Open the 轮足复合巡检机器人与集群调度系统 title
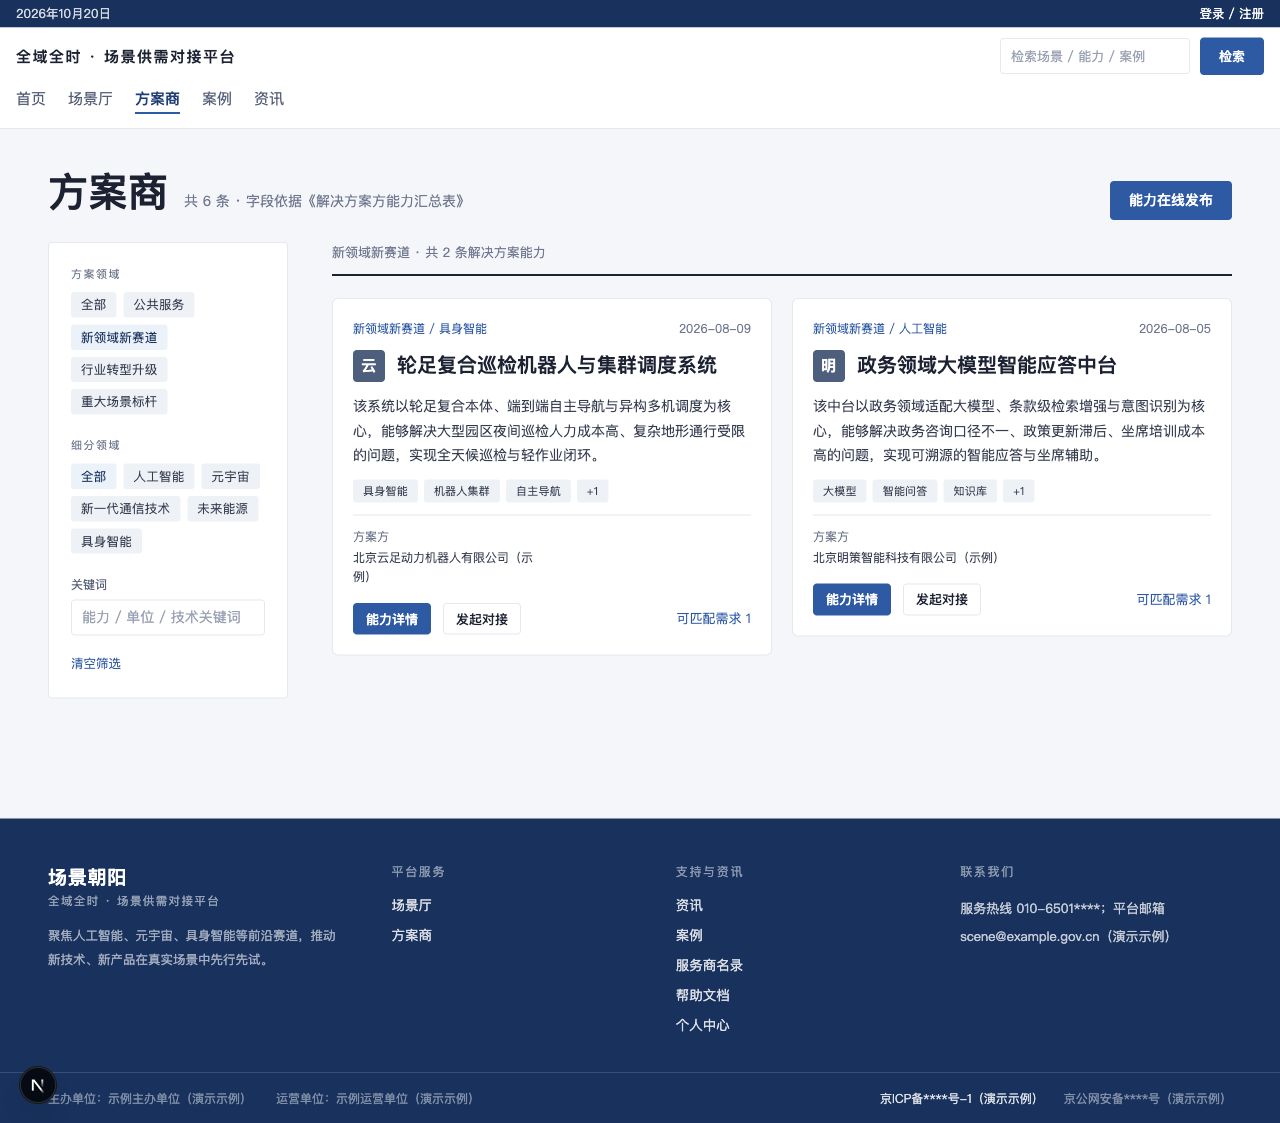Screen dimensions: 1280x1123 pyautogui.click(x=557, y=365)
